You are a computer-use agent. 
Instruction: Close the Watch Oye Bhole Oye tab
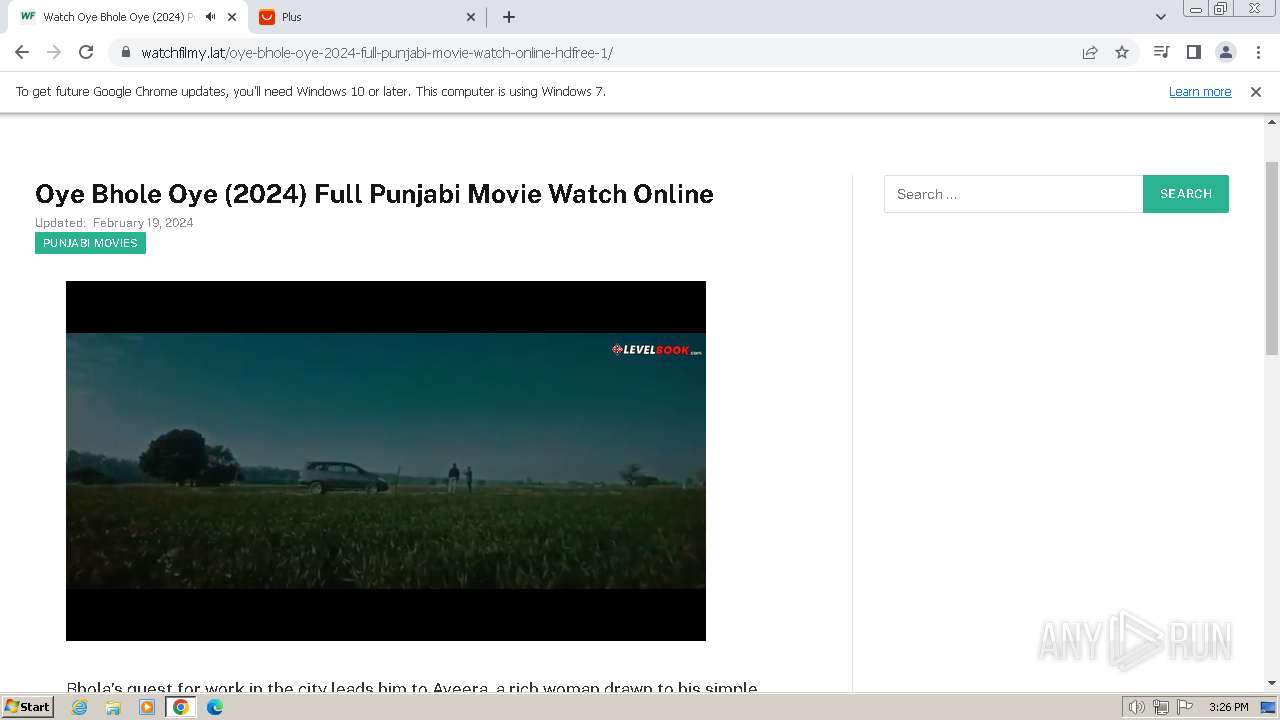(232, 17)
